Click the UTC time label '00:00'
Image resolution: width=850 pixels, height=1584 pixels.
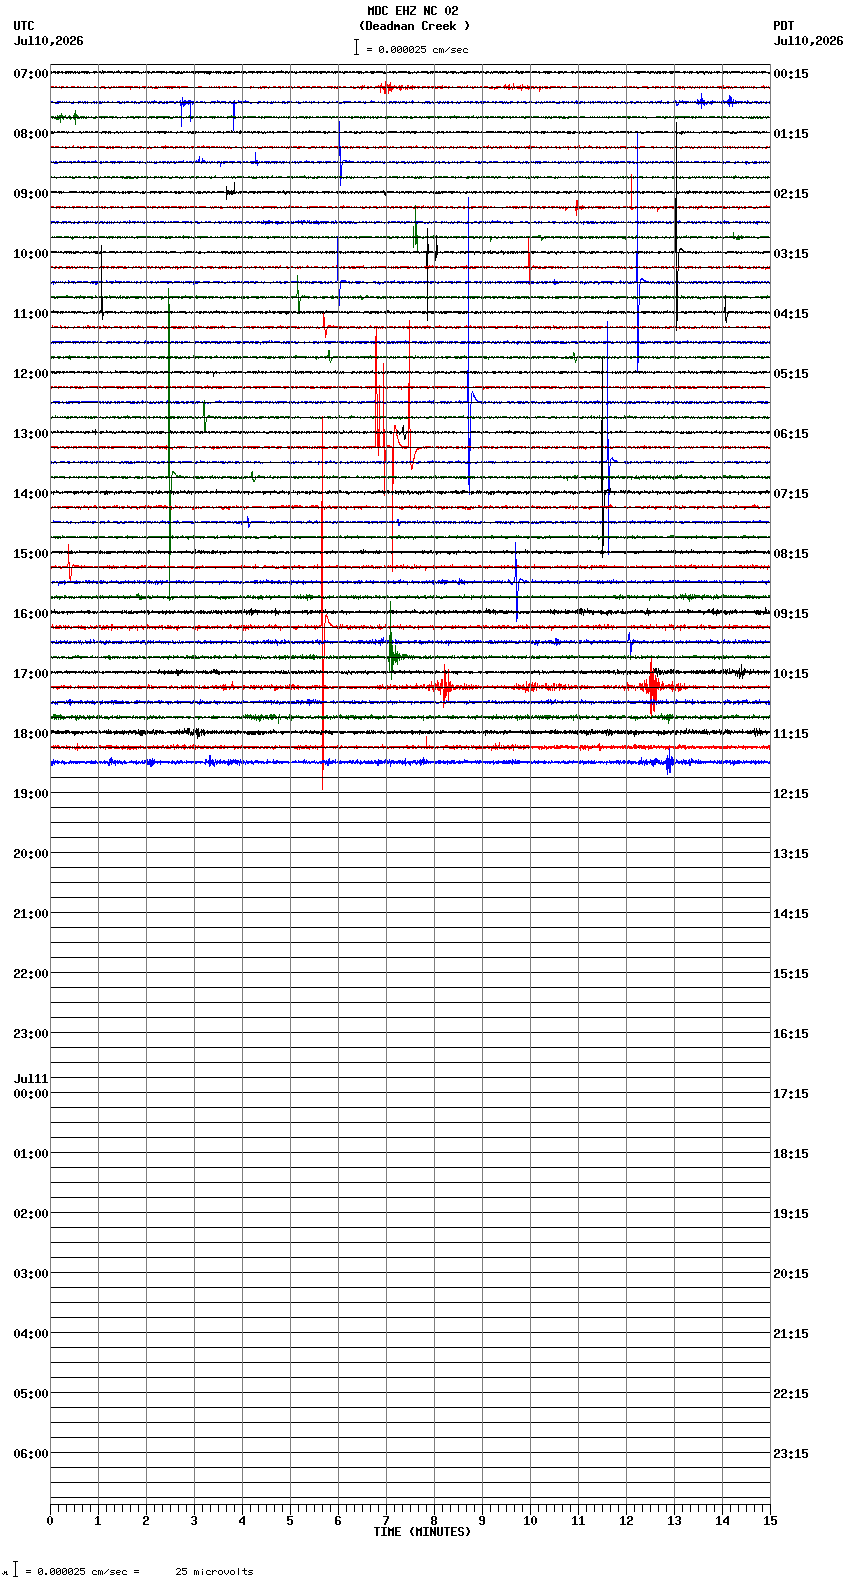[x=31, y=1094]
